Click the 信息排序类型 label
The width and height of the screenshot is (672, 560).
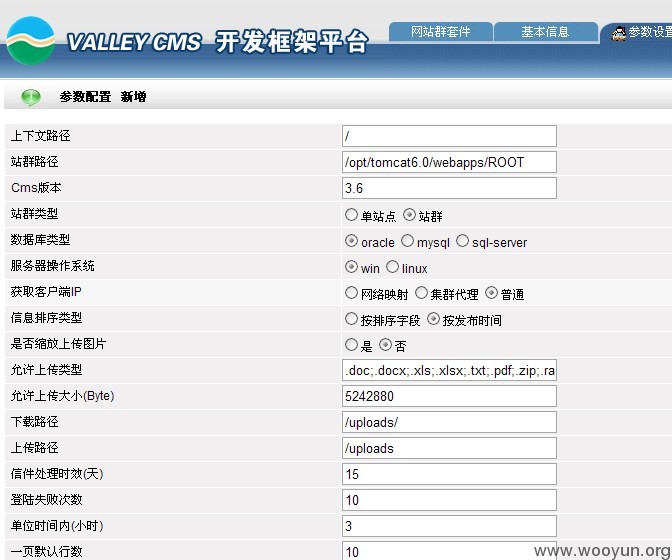(x=46, y=317)
